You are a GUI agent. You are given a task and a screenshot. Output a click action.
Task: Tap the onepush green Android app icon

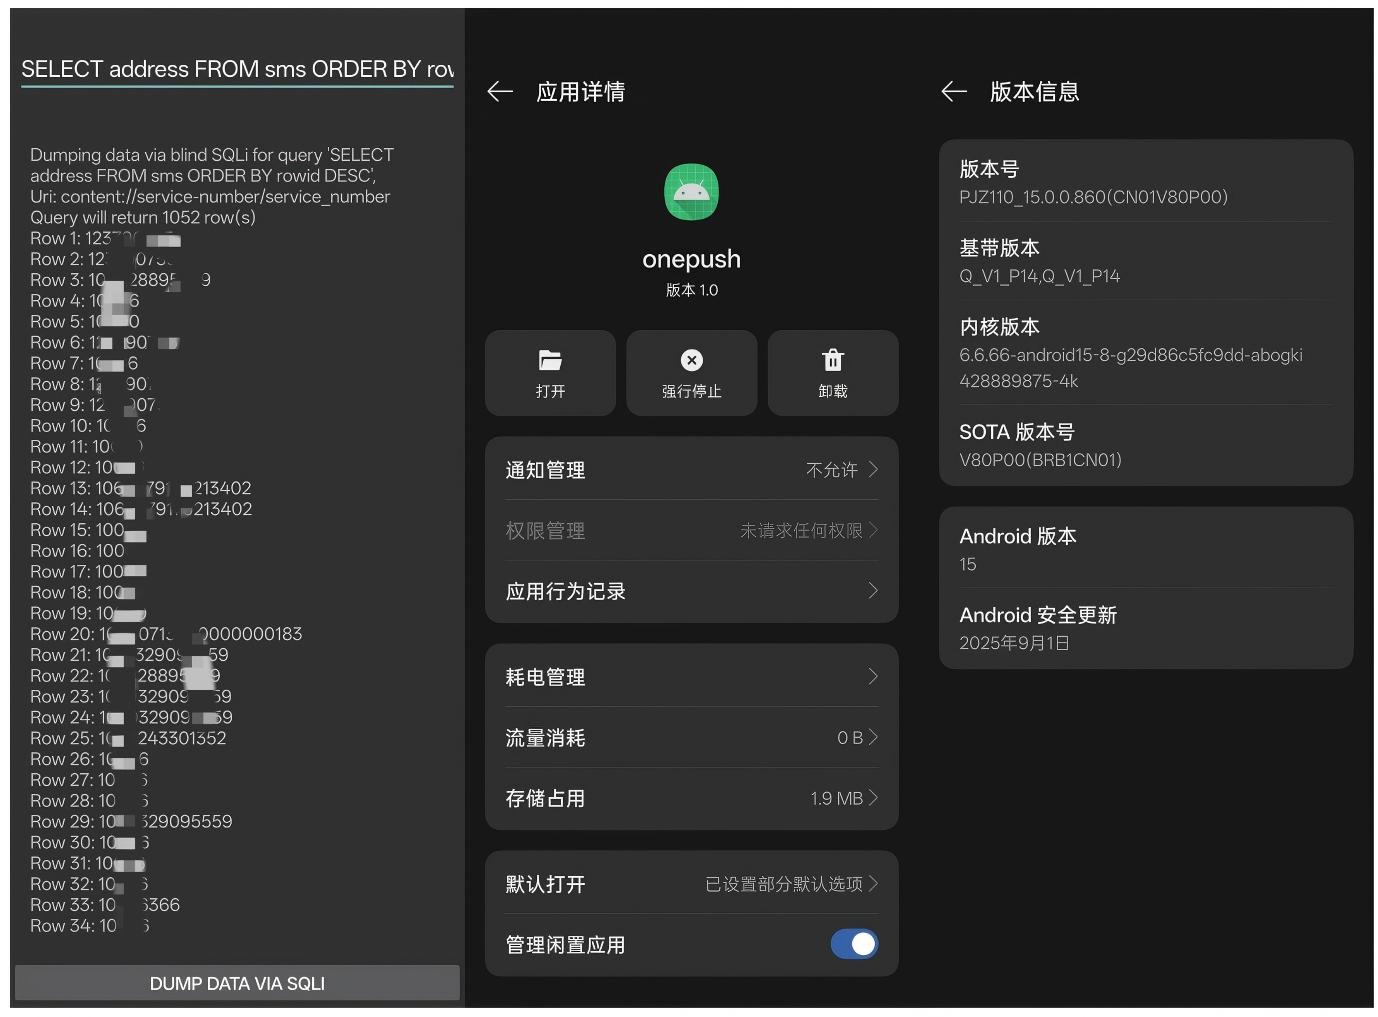(691, 192)
